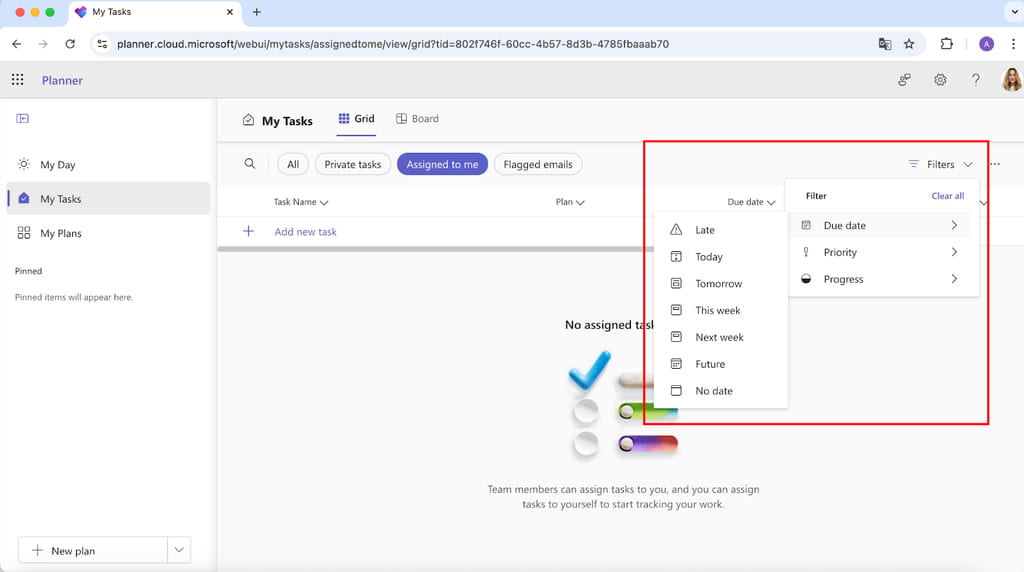This screenshot has width=1024, height=572.
Task: Filter by Tomorrow due date
Action: point(720,283)
